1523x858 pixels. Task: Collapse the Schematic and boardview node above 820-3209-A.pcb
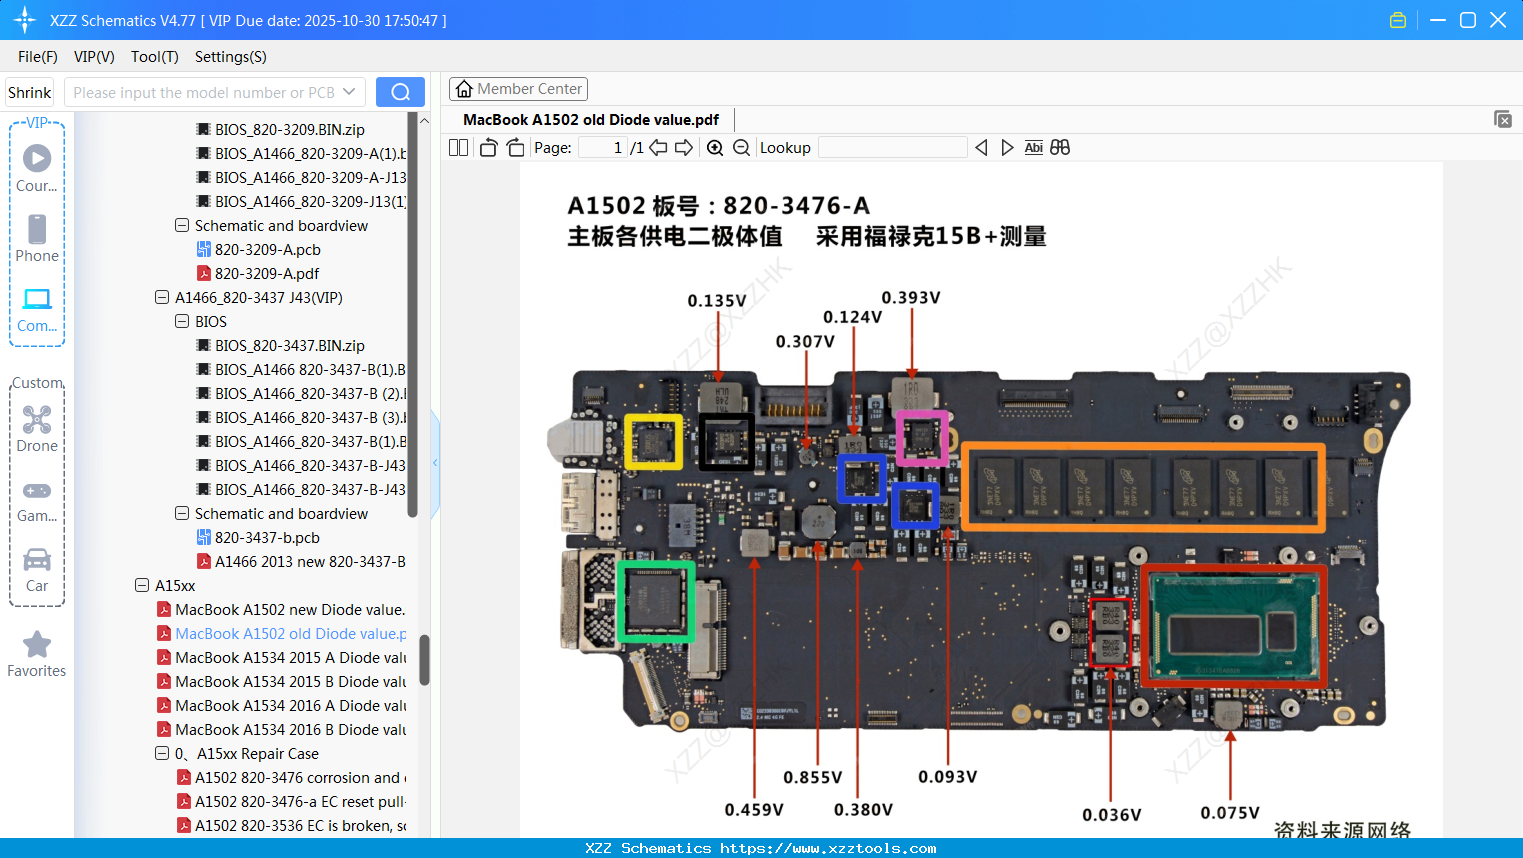tap(182, 225)
